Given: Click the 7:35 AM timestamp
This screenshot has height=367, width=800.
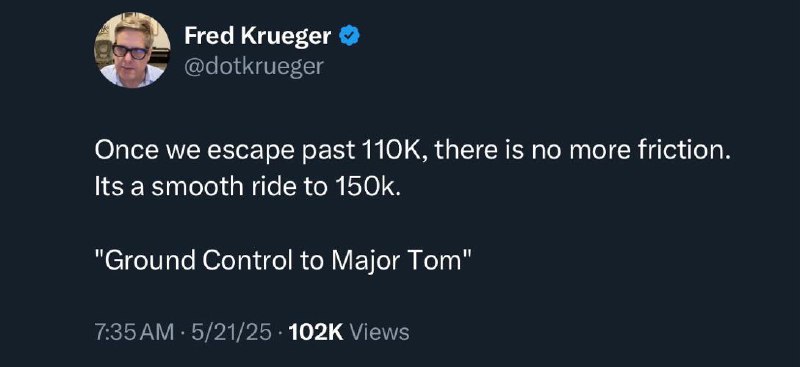Looking at the screenshot, I should pyautogui.click(x=134, y=332).
